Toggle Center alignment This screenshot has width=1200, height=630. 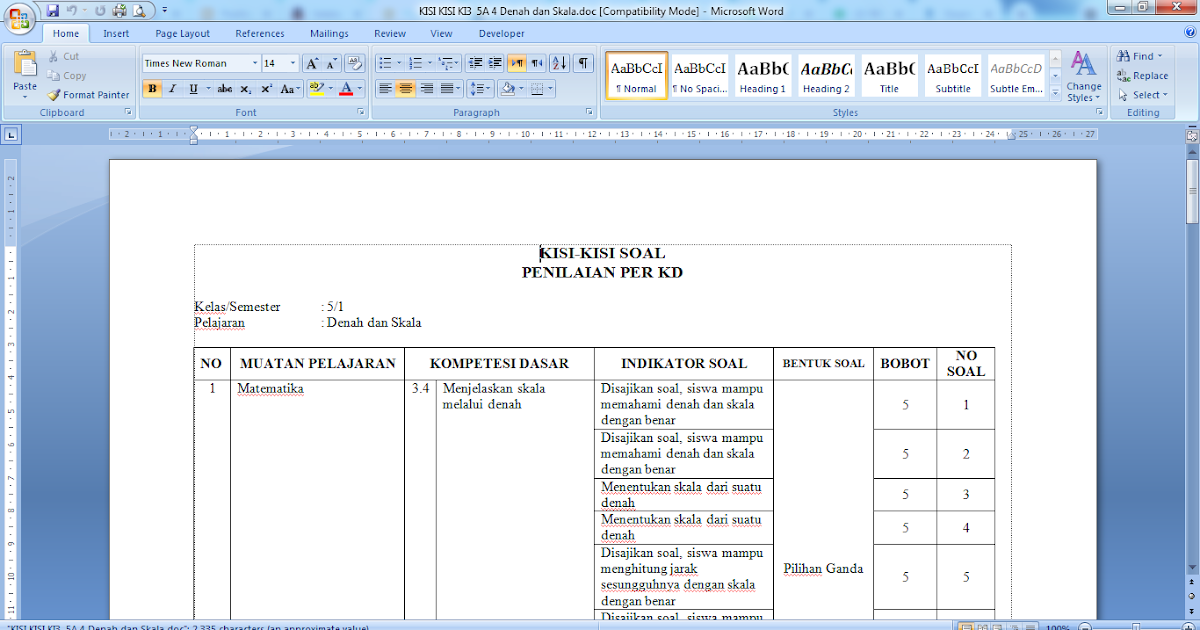(406, 89)
